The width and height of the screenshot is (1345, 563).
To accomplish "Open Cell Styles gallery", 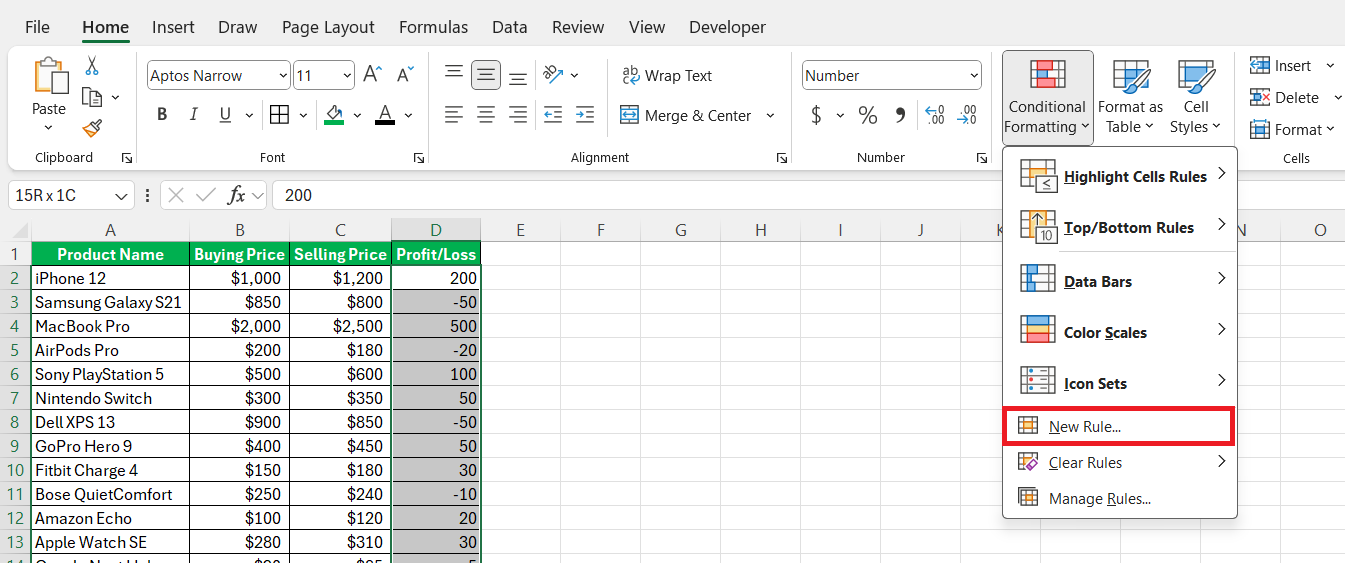I will coord(1196,96).
